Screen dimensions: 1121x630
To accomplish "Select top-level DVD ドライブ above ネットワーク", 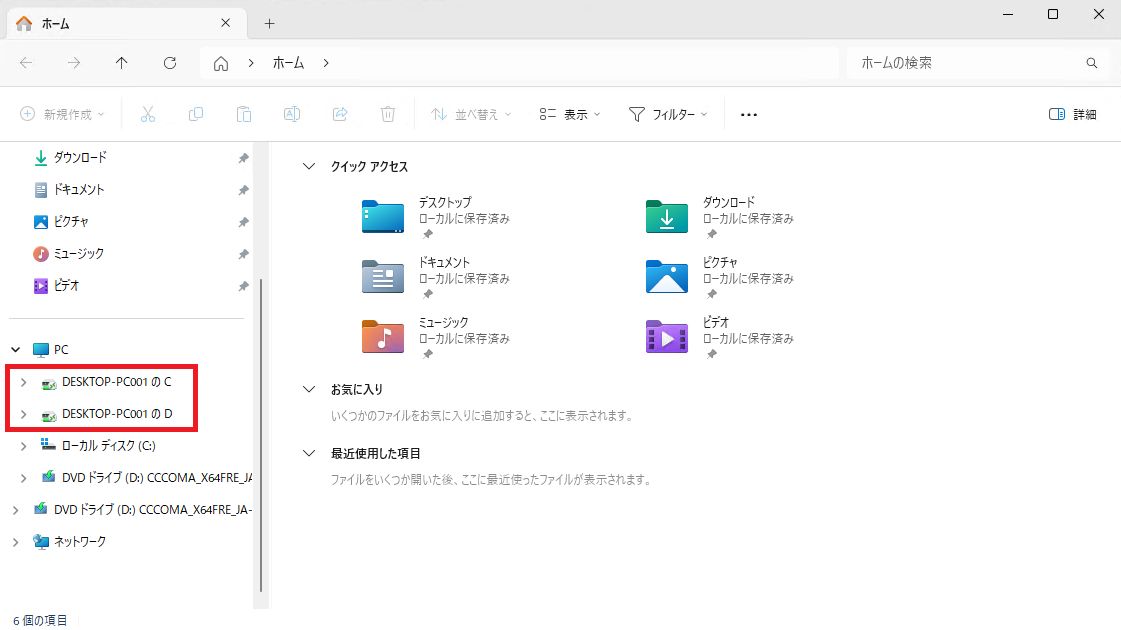I will point(152,511).
